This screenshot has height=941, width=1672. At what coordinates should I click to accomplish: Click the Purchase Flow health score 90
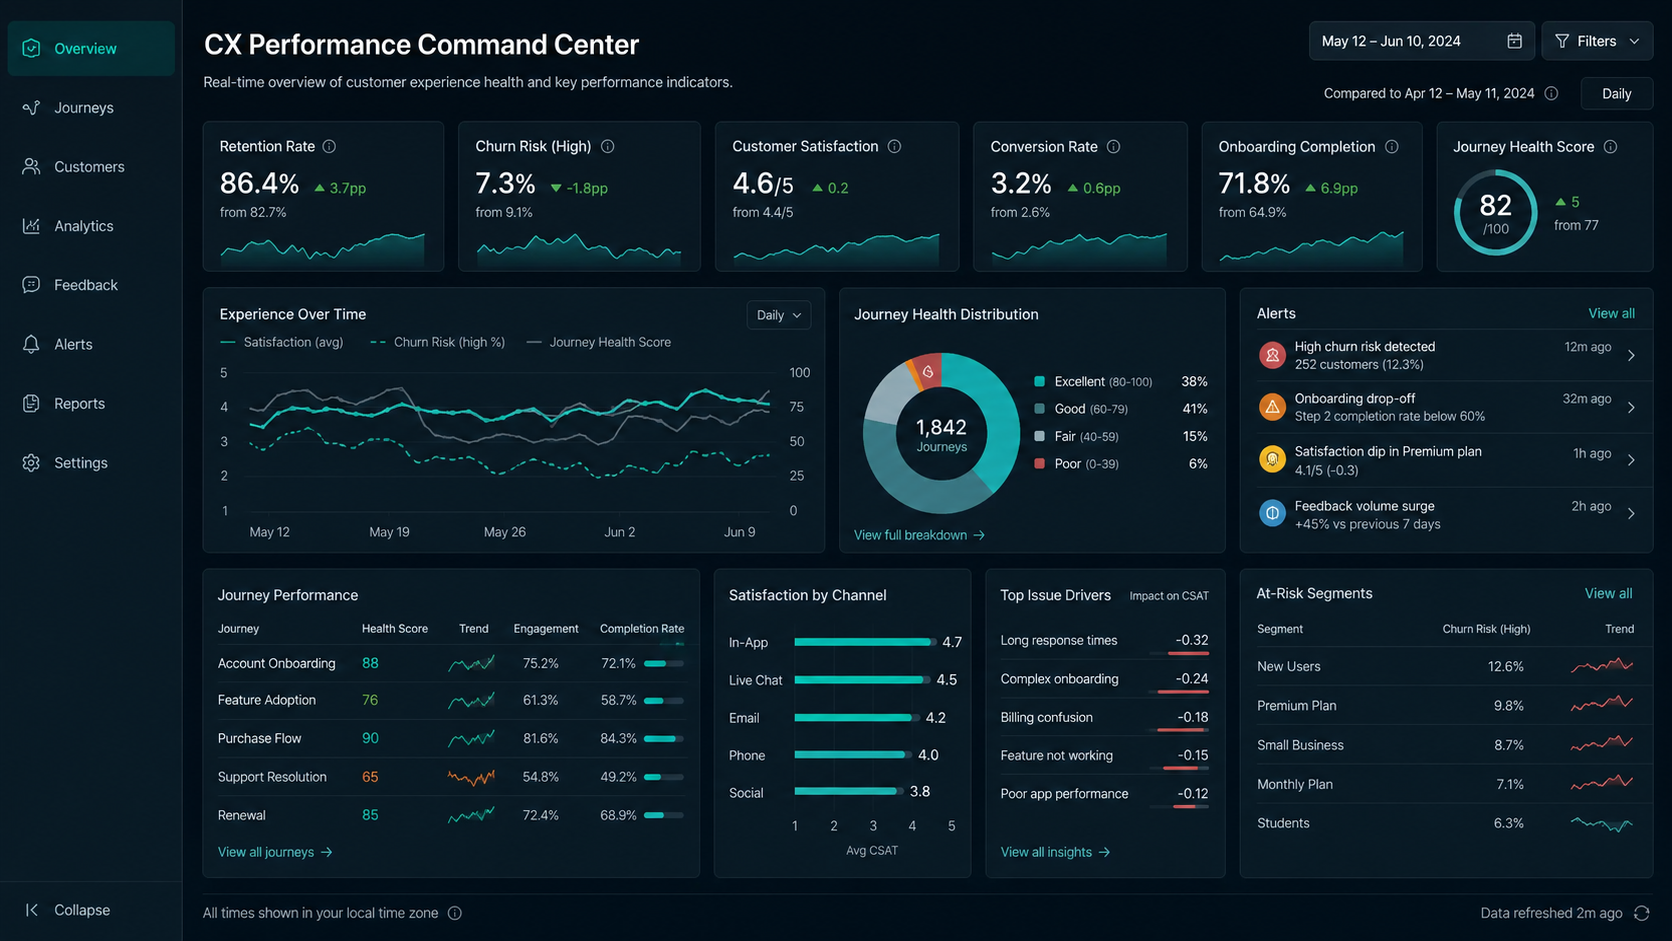(x=370, y=738)
